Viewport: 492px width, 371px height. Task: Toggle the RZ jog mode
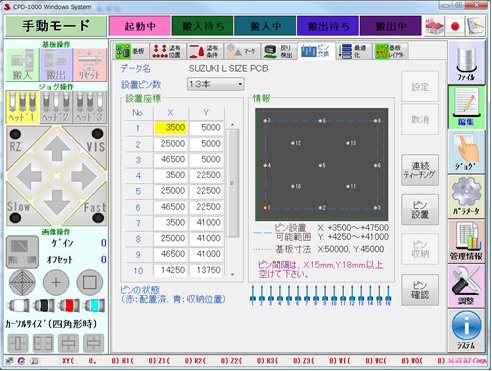[16, 142]
